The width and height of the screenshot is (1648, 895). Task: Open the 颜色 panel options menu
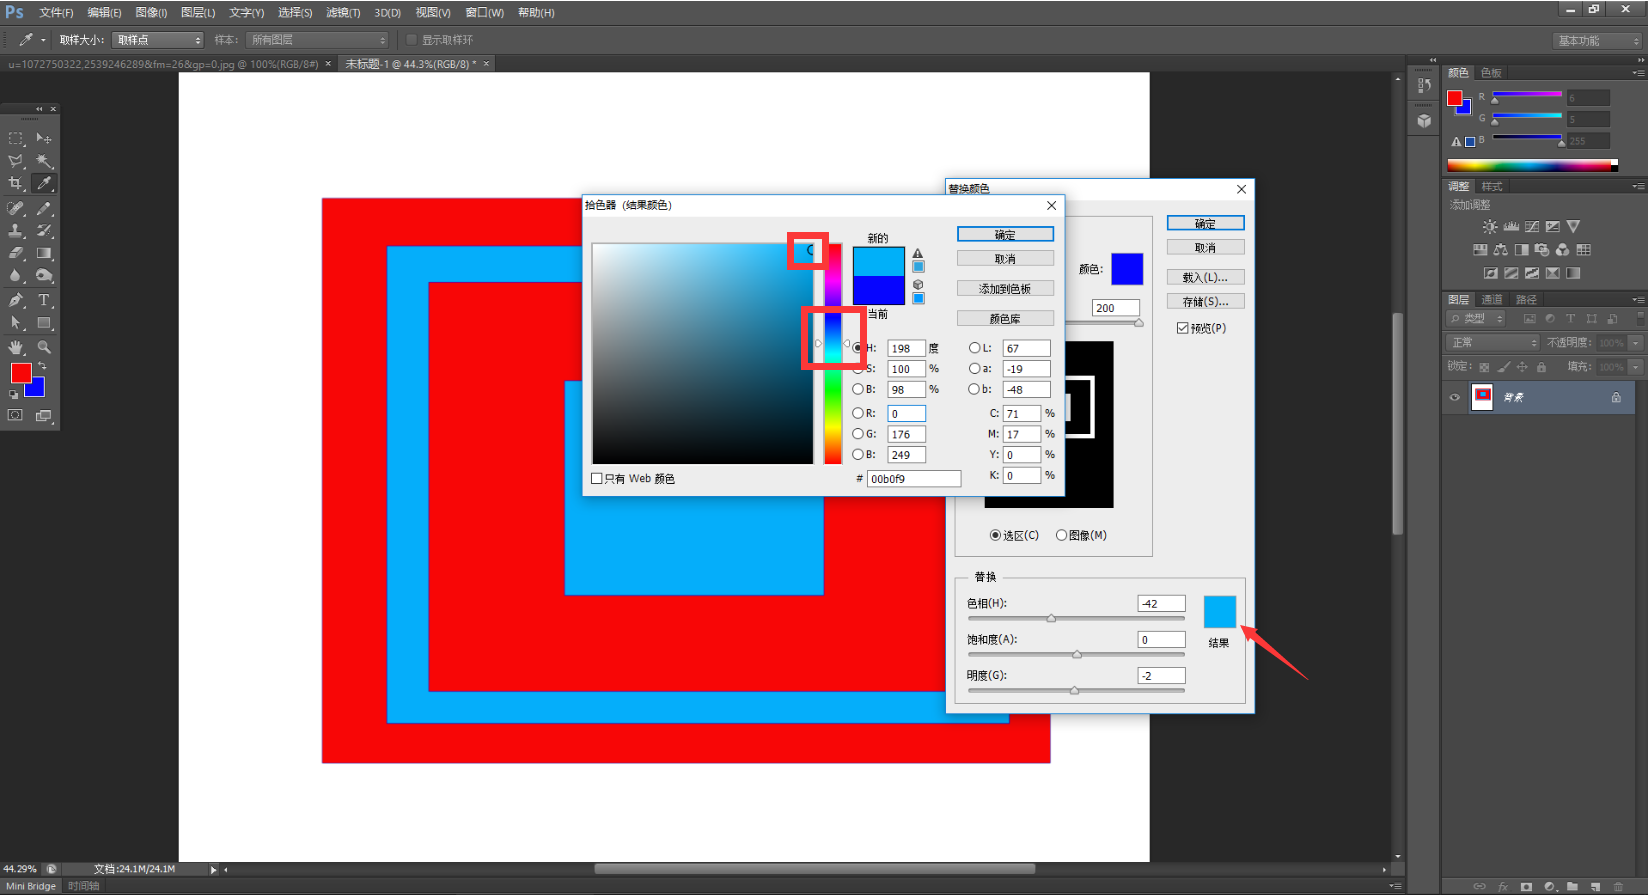(1637, 73)
